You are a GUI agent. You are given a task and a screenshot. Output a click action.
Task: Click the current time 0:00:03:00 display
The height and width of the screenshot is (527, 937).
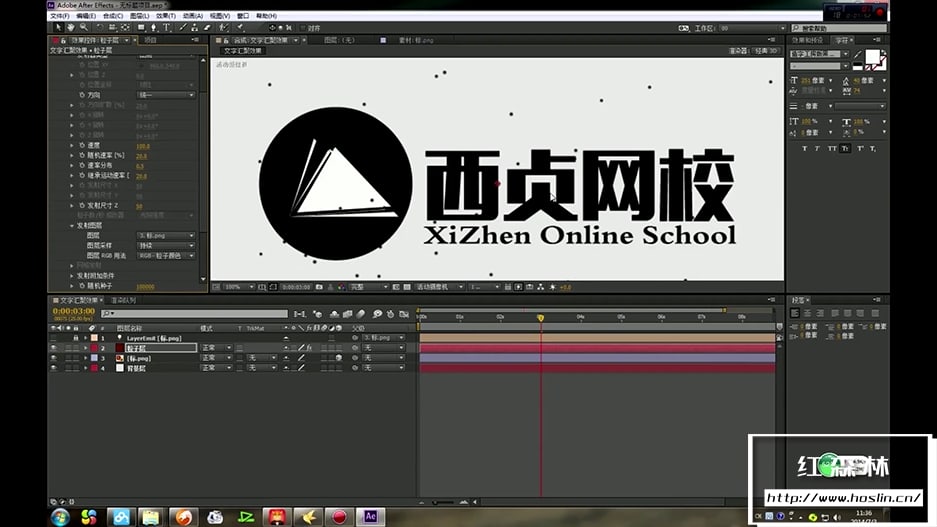pos(74,311)
